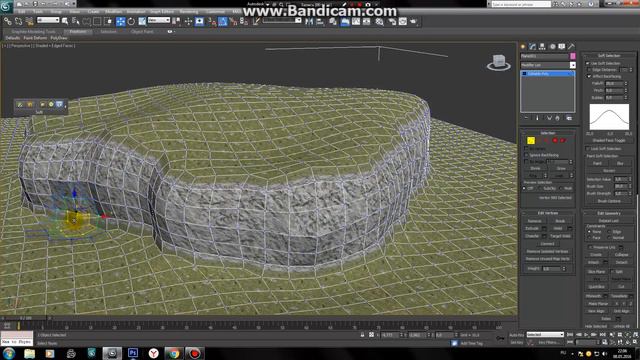
Task: Open Chrome from the taskbar
Action: [174, 353]
